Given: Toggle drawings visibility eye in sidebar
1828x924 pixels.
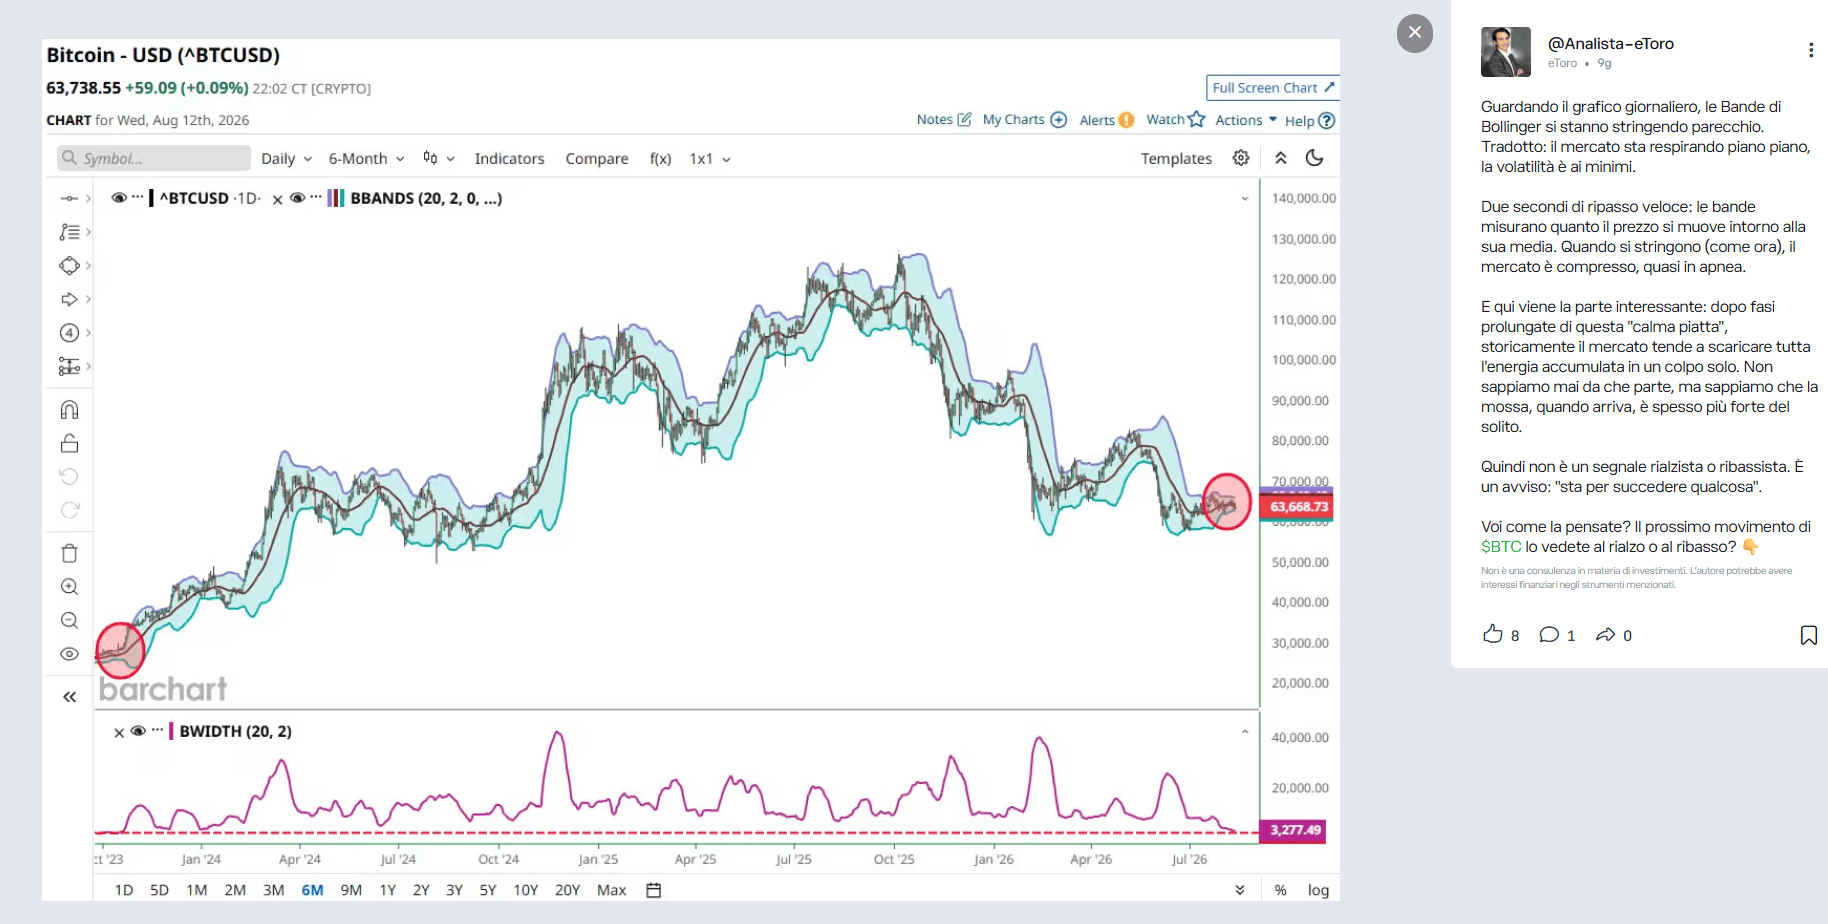Looking at the screenshot, I should tap(69, 654).
